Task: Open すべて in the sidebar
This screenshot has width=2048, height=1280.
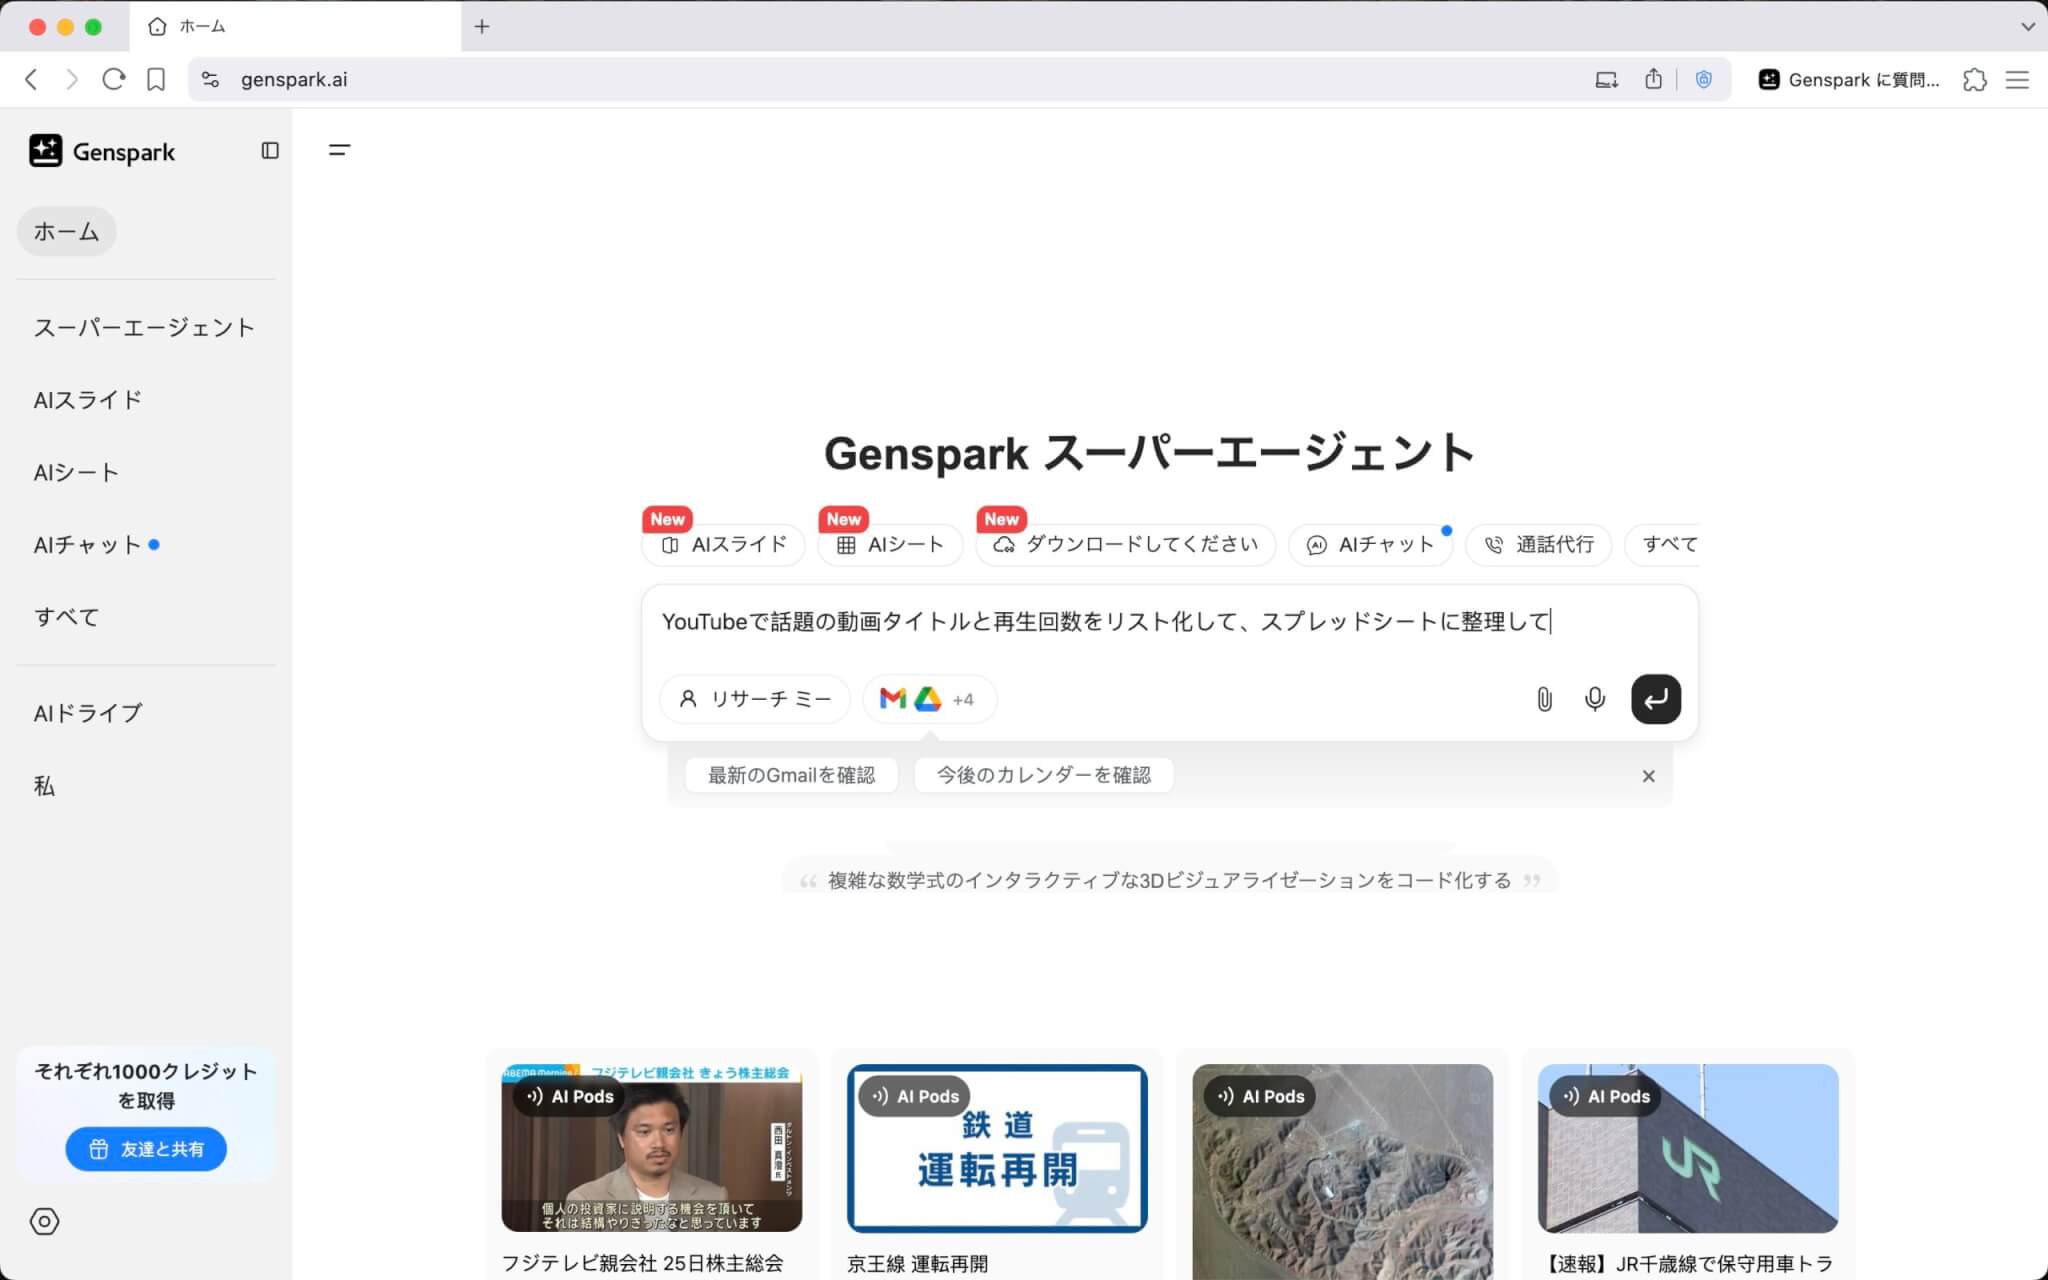Action: click(66, 617)
